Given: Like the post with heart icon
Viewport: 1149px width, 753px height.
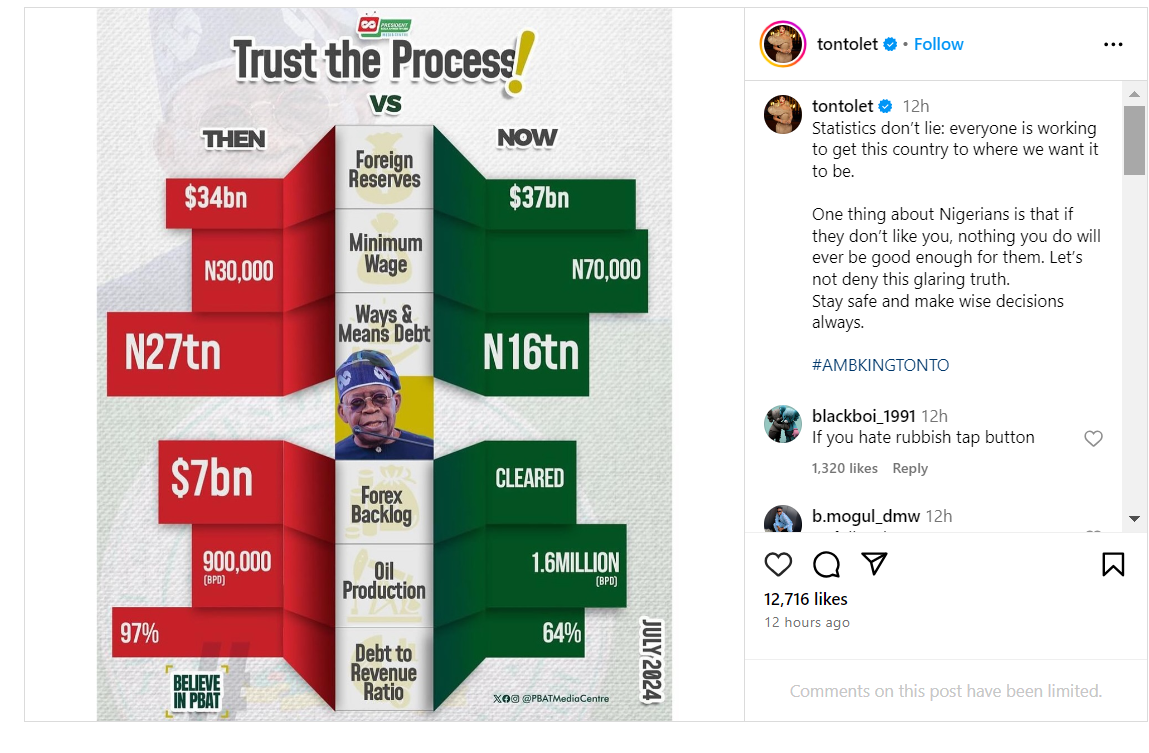Looking at the screenshot, I should (778, 564).
